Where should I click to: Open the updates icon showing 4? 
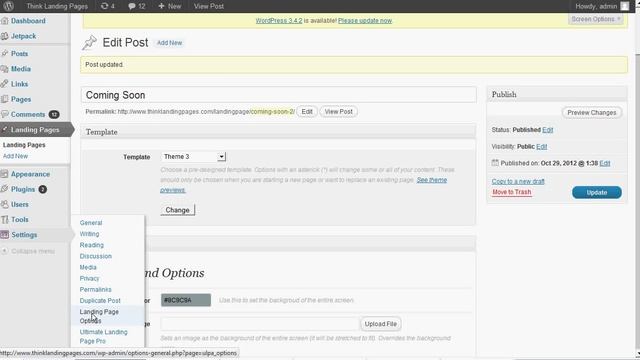click(x=107, y=6)
